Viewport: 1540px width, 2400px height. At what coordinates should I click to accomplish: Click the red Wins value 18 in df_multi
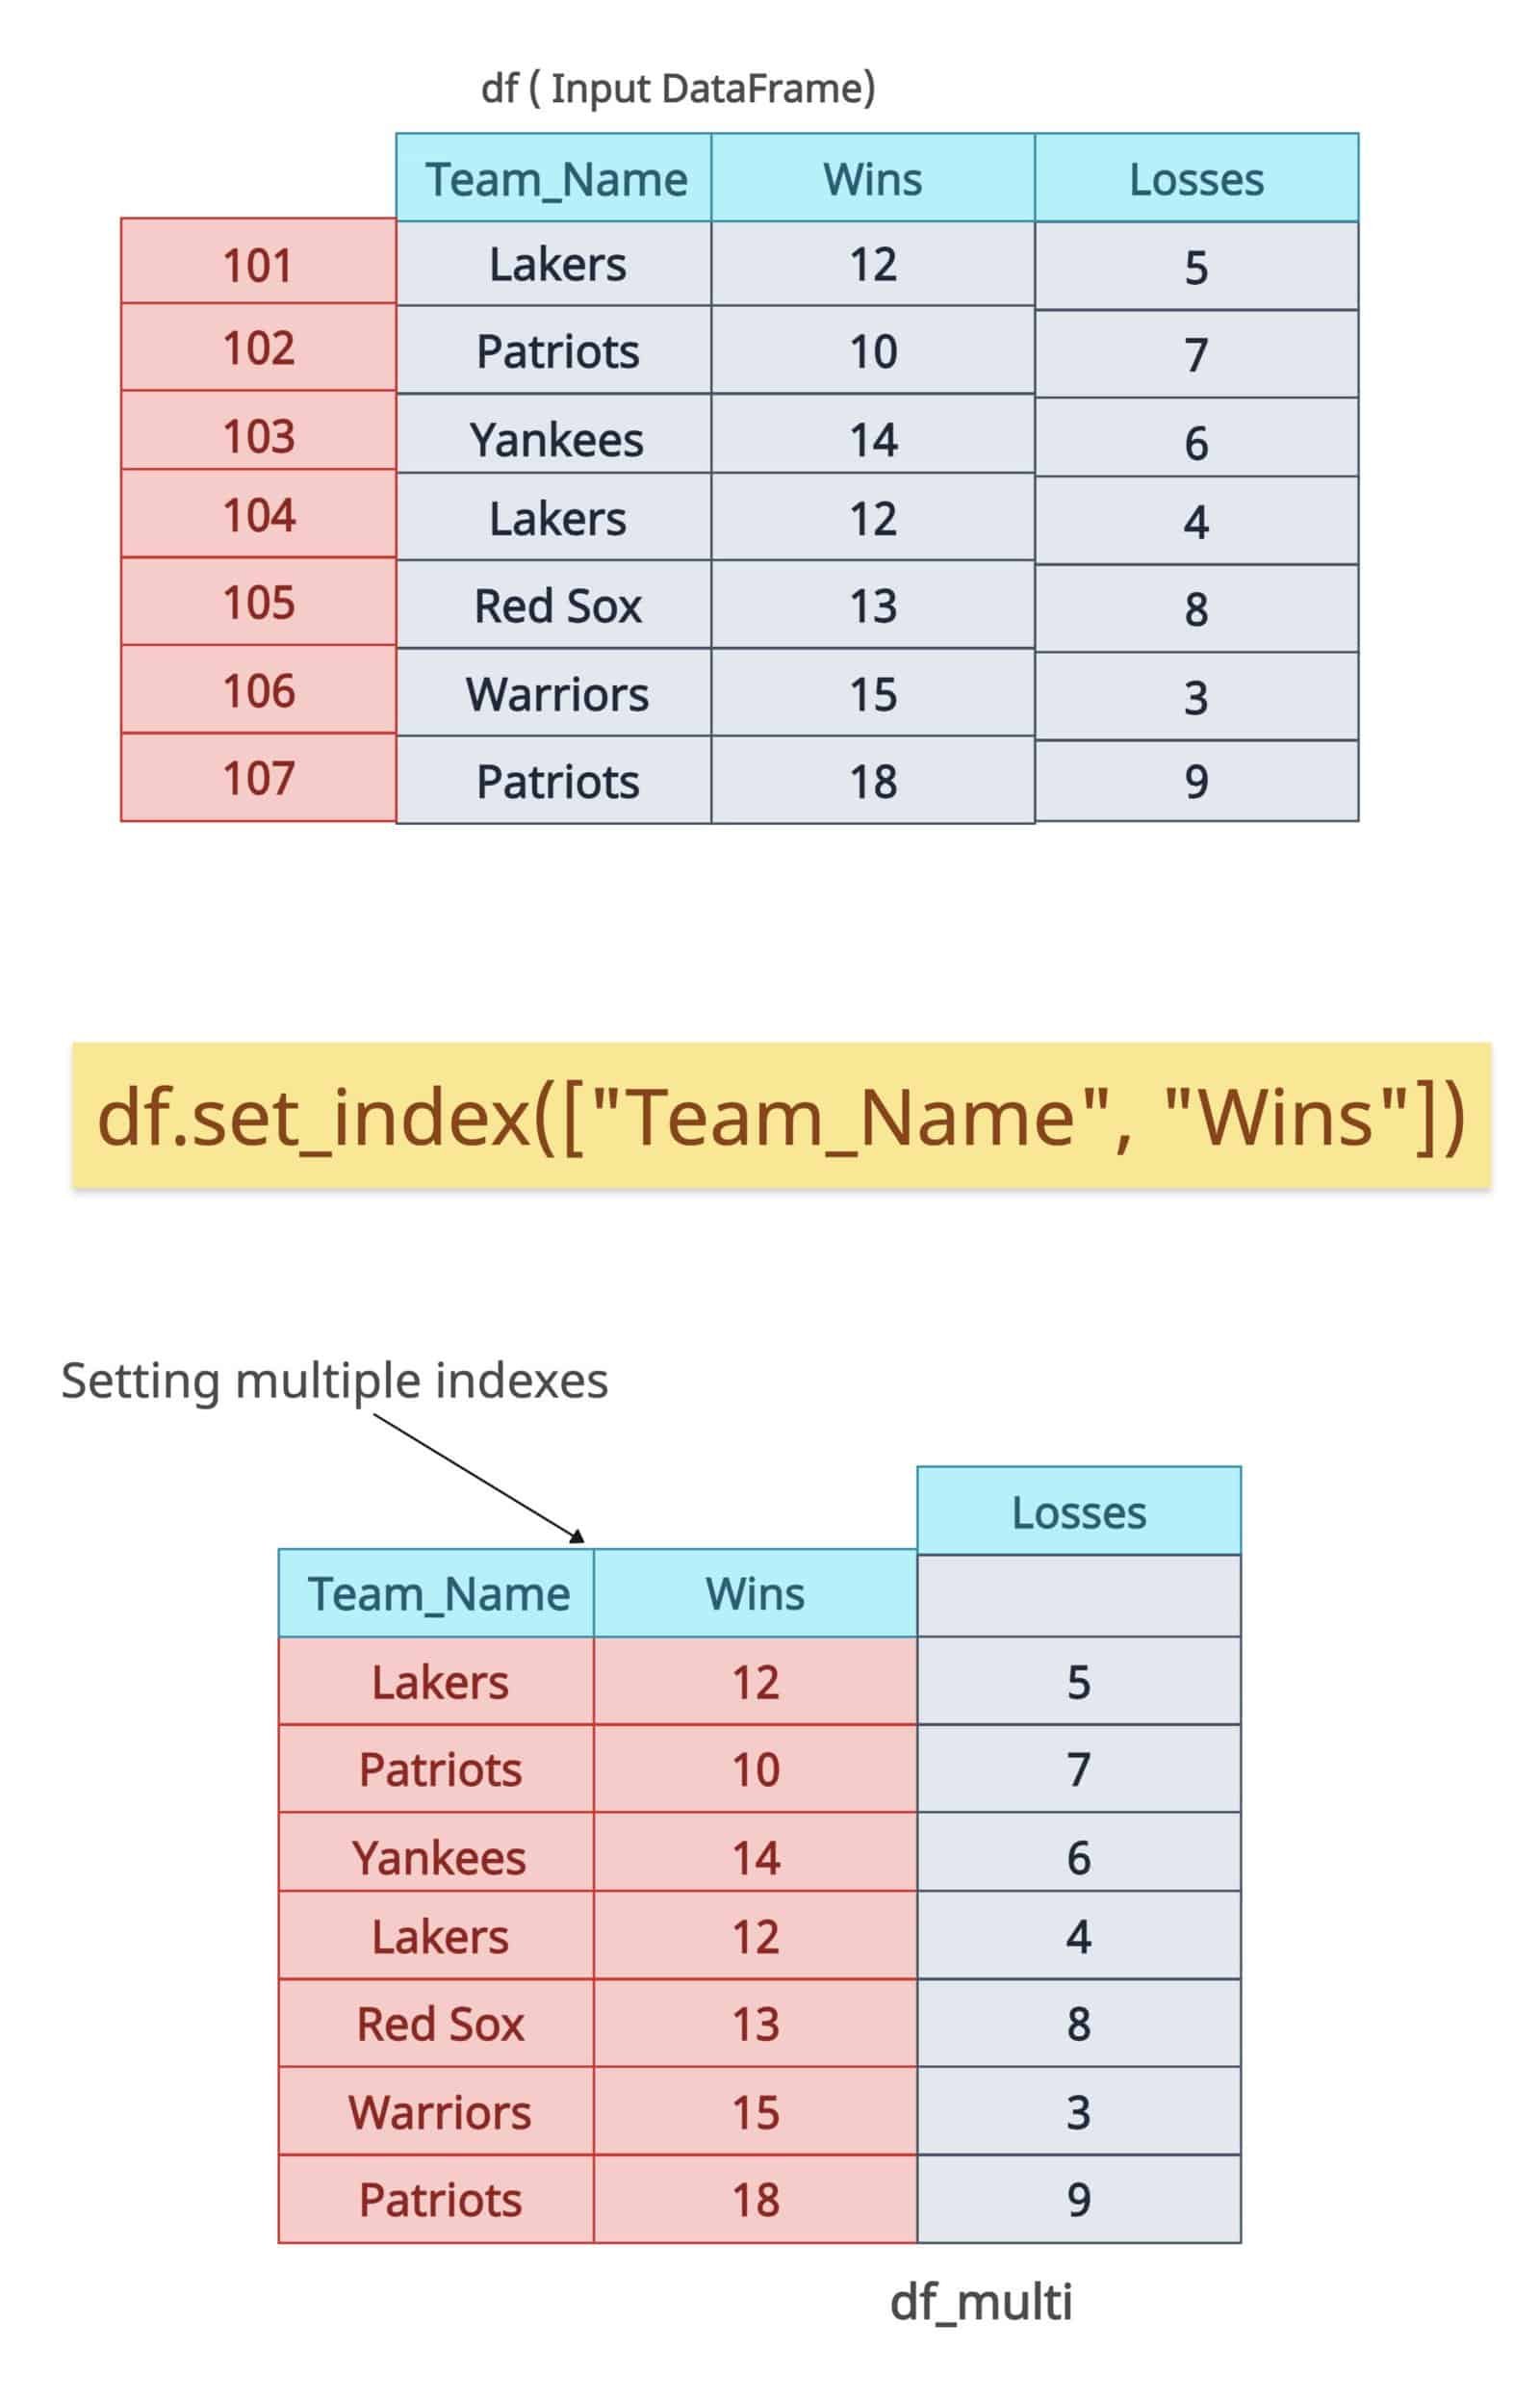[755, 2200]
